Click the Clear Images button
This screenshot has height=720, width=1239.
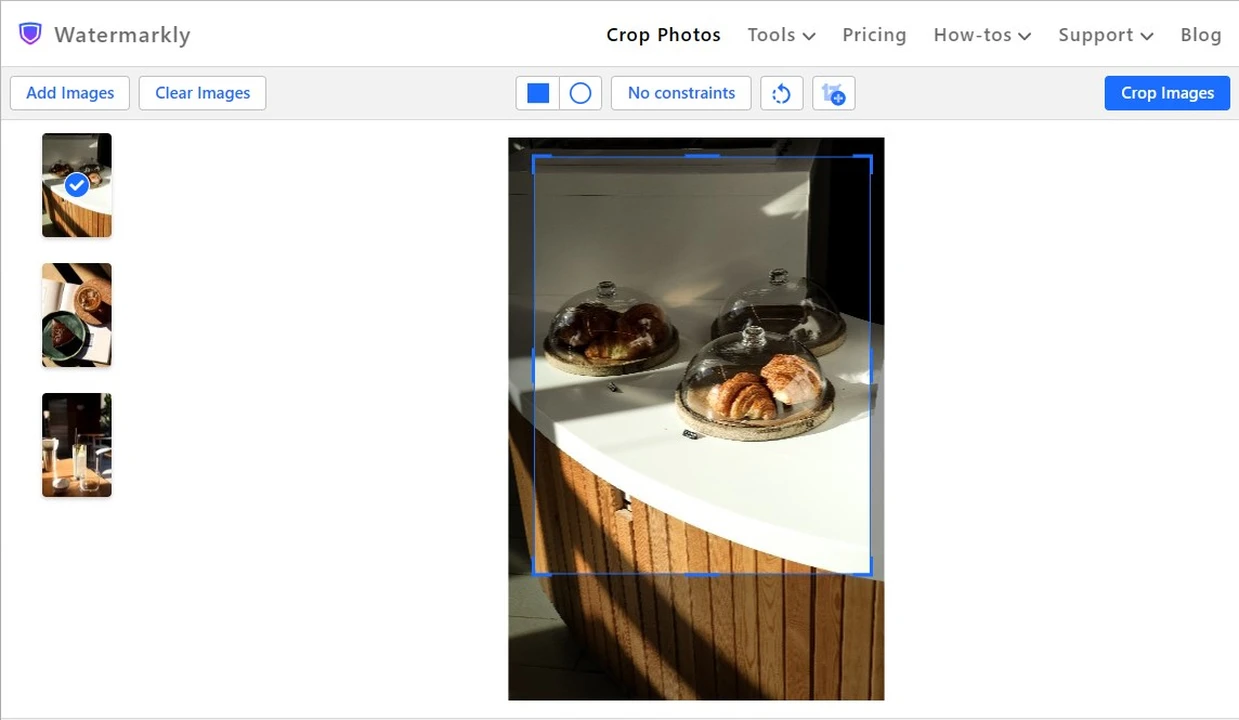click(203, 93)
